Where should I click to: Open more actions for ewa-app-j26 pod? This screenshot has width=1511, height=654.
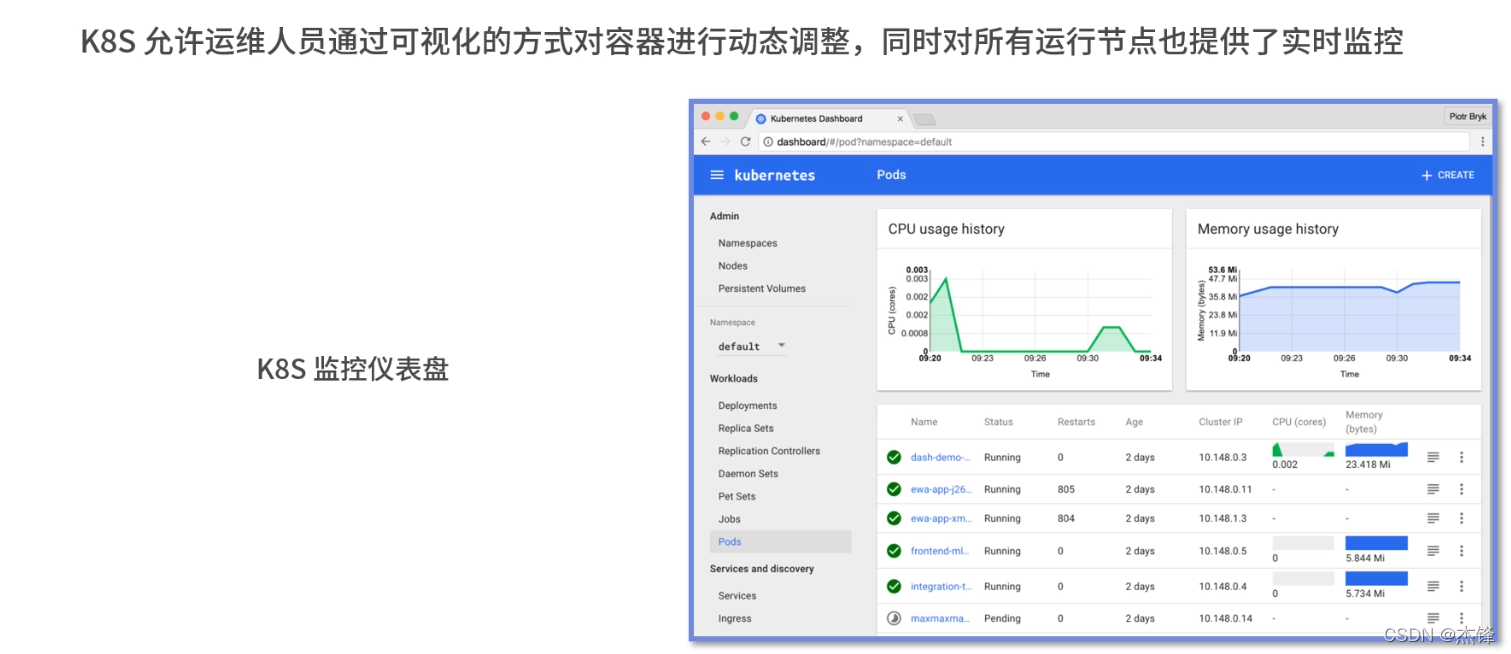click(1461, 489)
